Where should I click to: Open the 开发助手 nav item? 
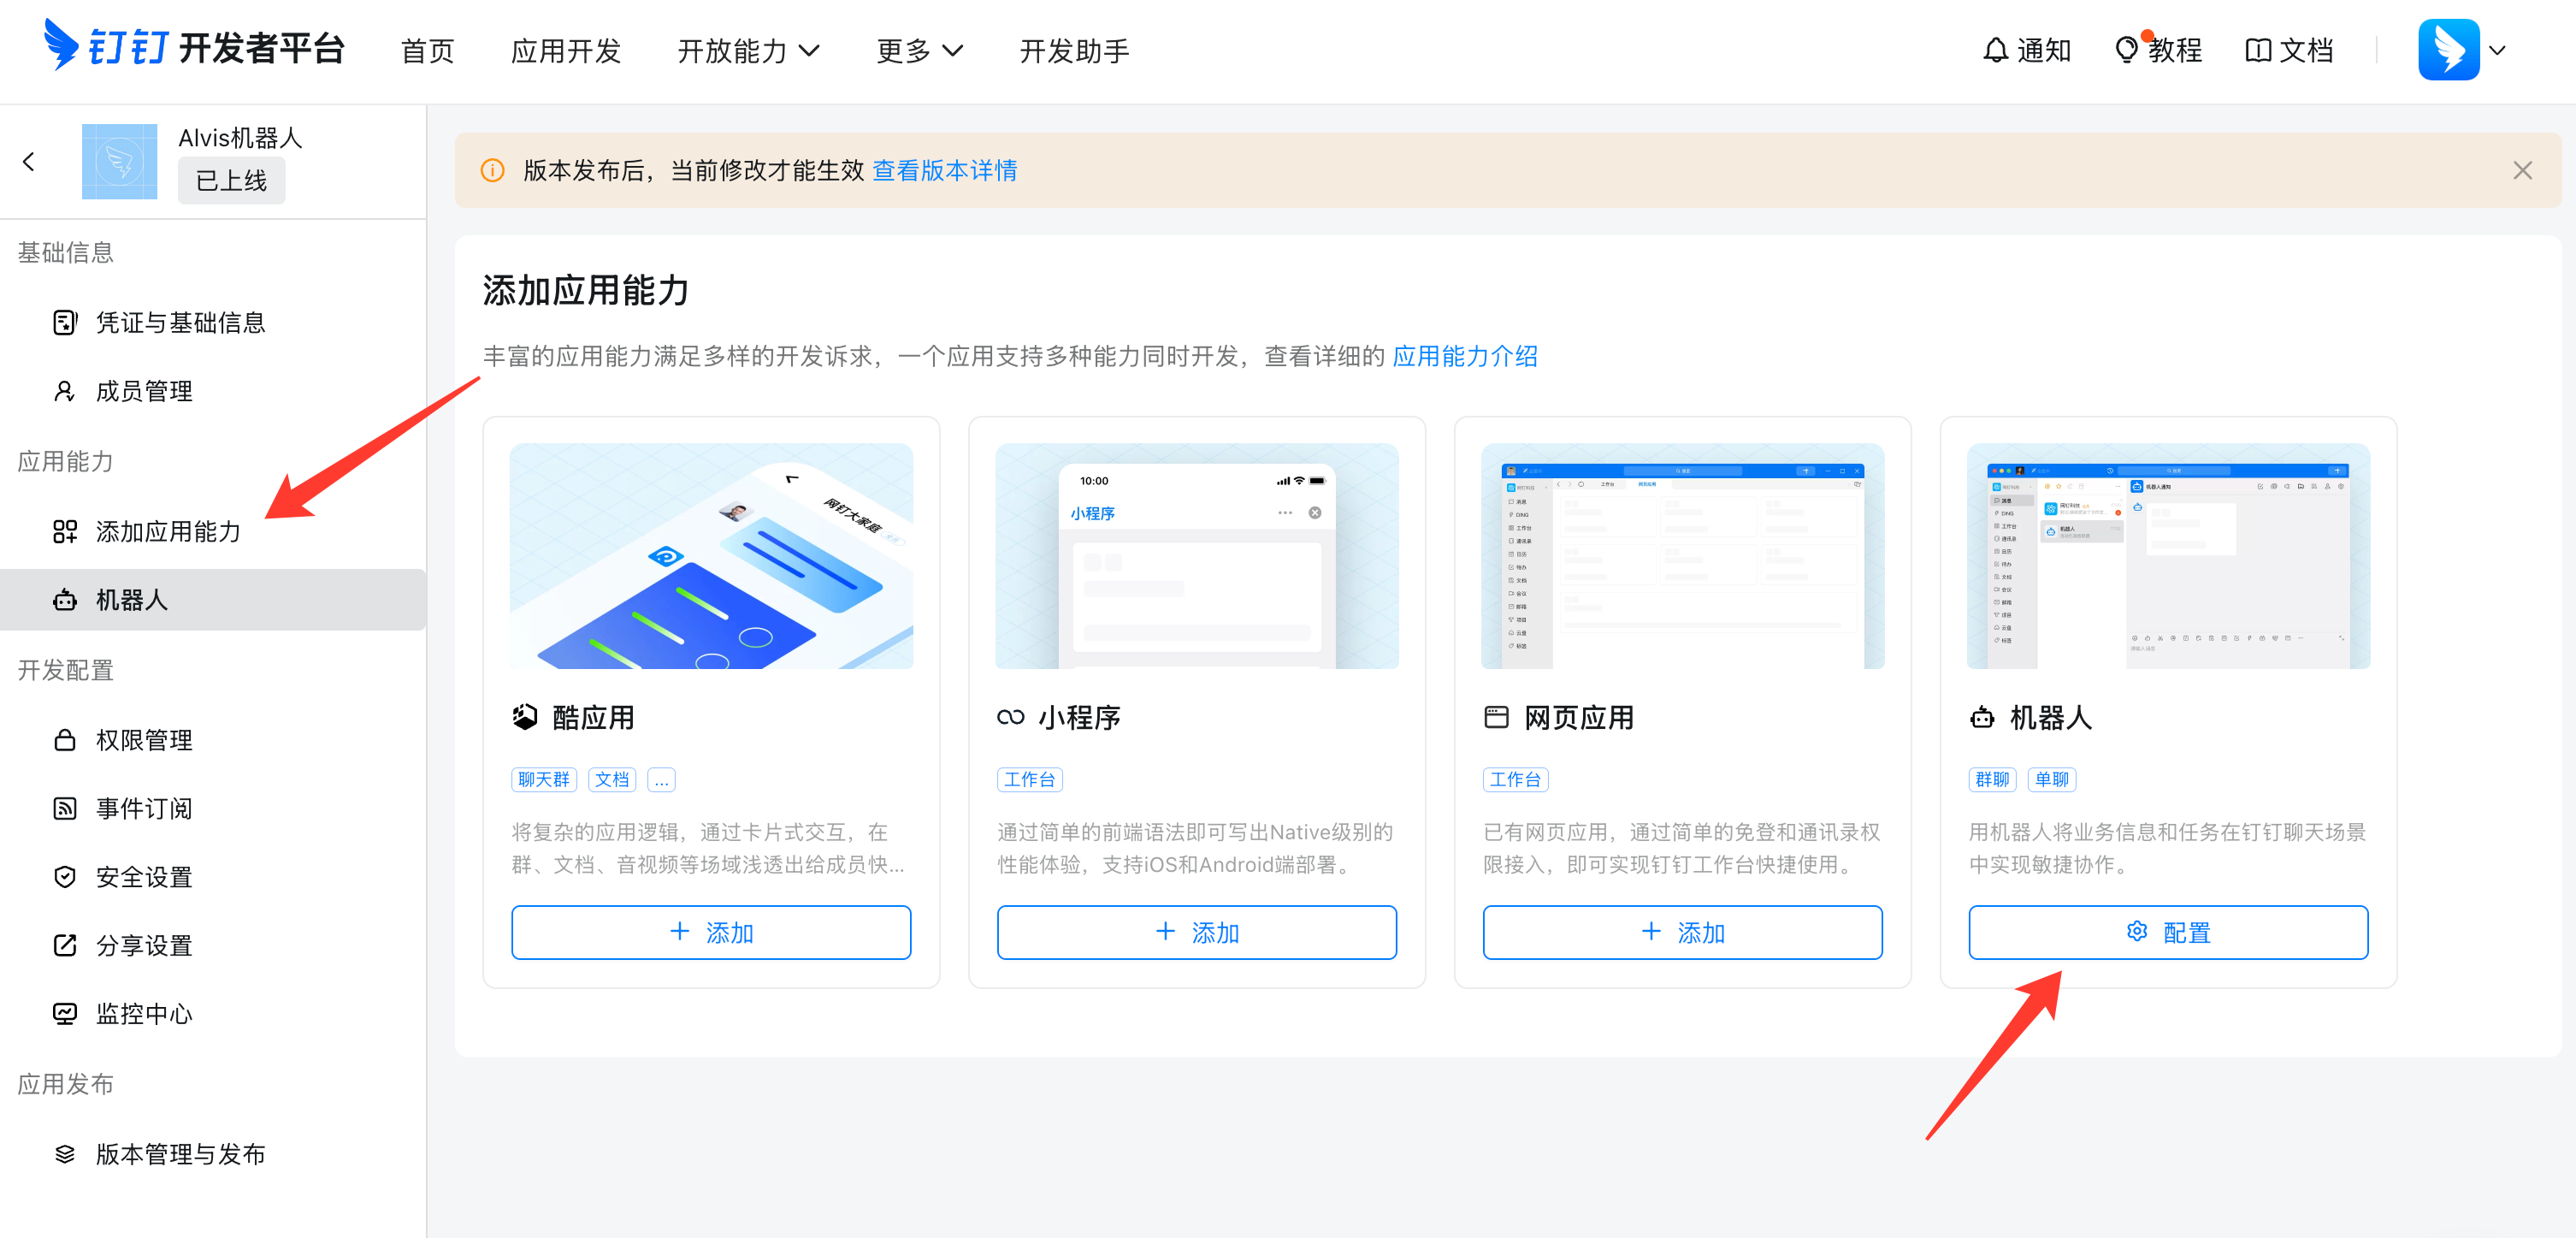[1074, 51]
